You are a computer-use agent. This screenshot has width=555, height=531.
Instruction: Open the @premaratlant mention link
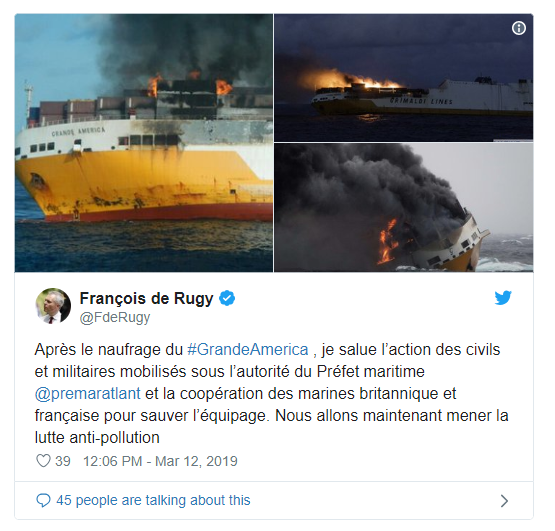[x=87, y=394]
